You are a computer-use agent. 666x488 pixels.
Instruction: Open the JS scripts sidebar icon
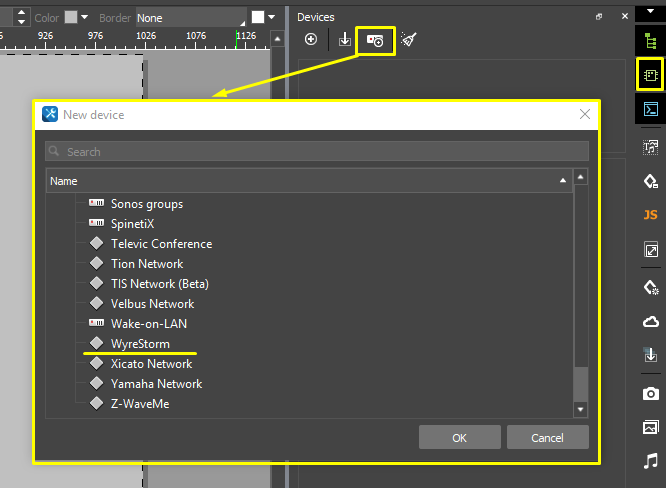pyautogui.click(x=651, y=214)
